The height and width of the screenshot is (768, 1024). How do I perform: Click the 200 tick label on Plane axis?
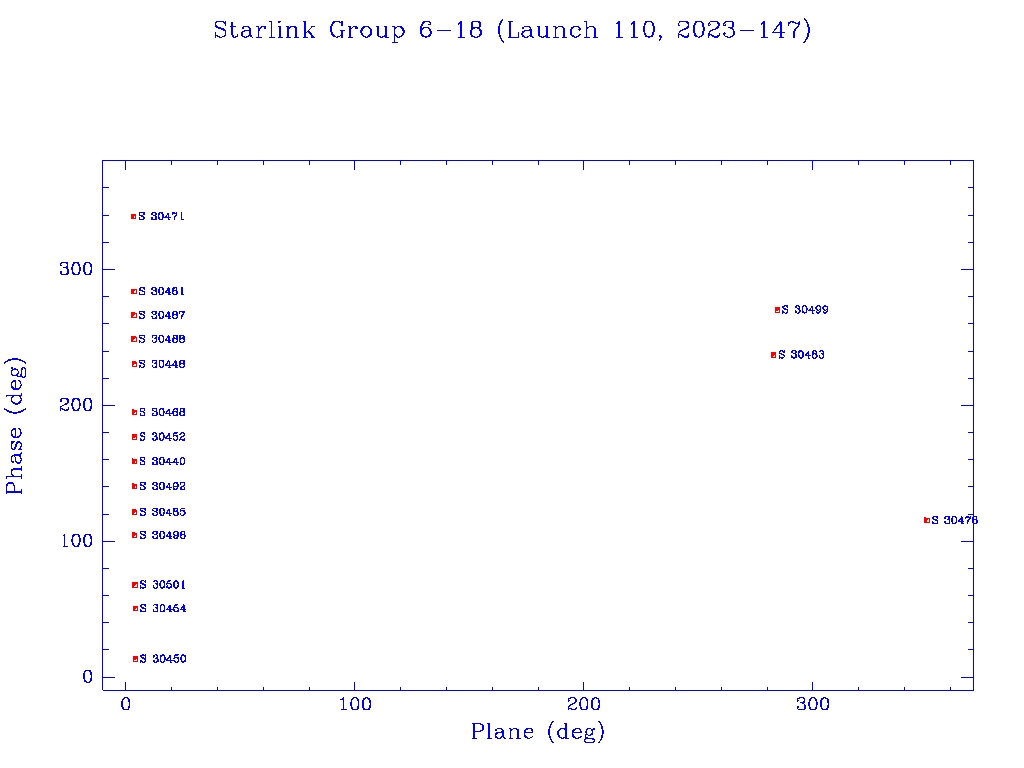(584, 704)
